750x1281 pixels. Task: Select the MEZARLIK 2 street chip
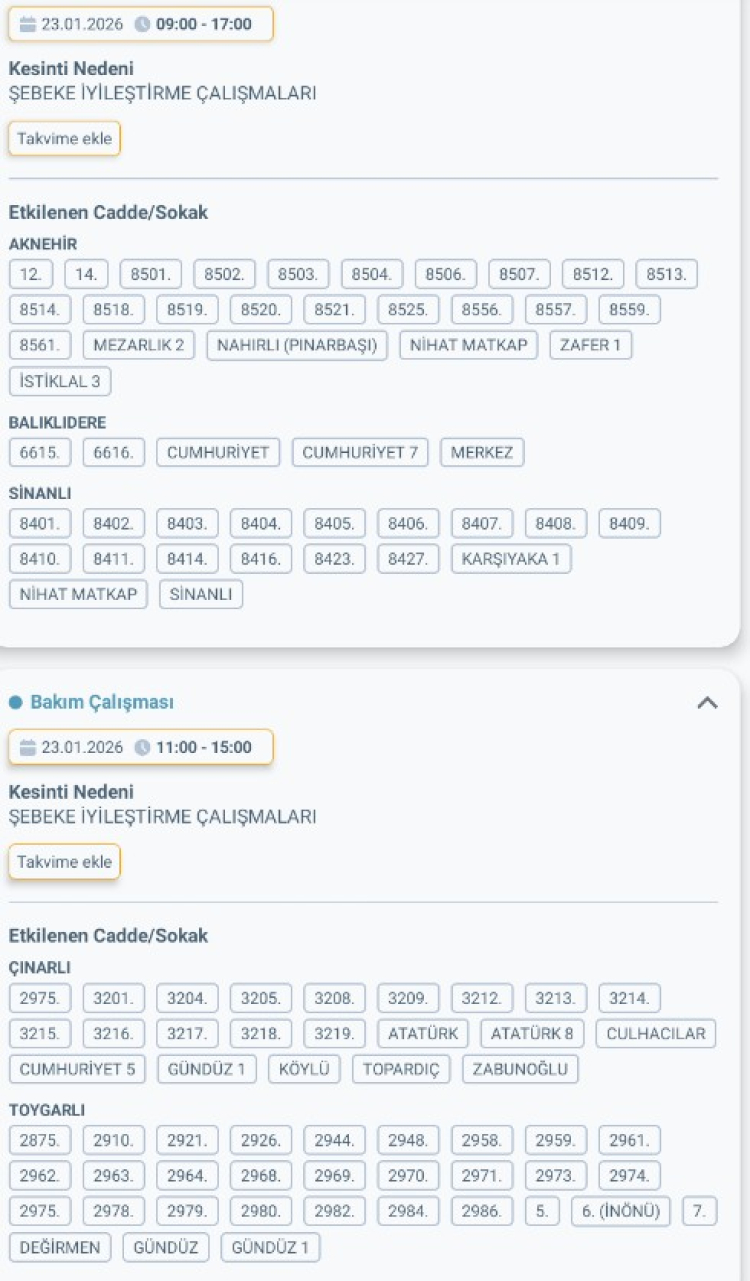click(139, 346)
